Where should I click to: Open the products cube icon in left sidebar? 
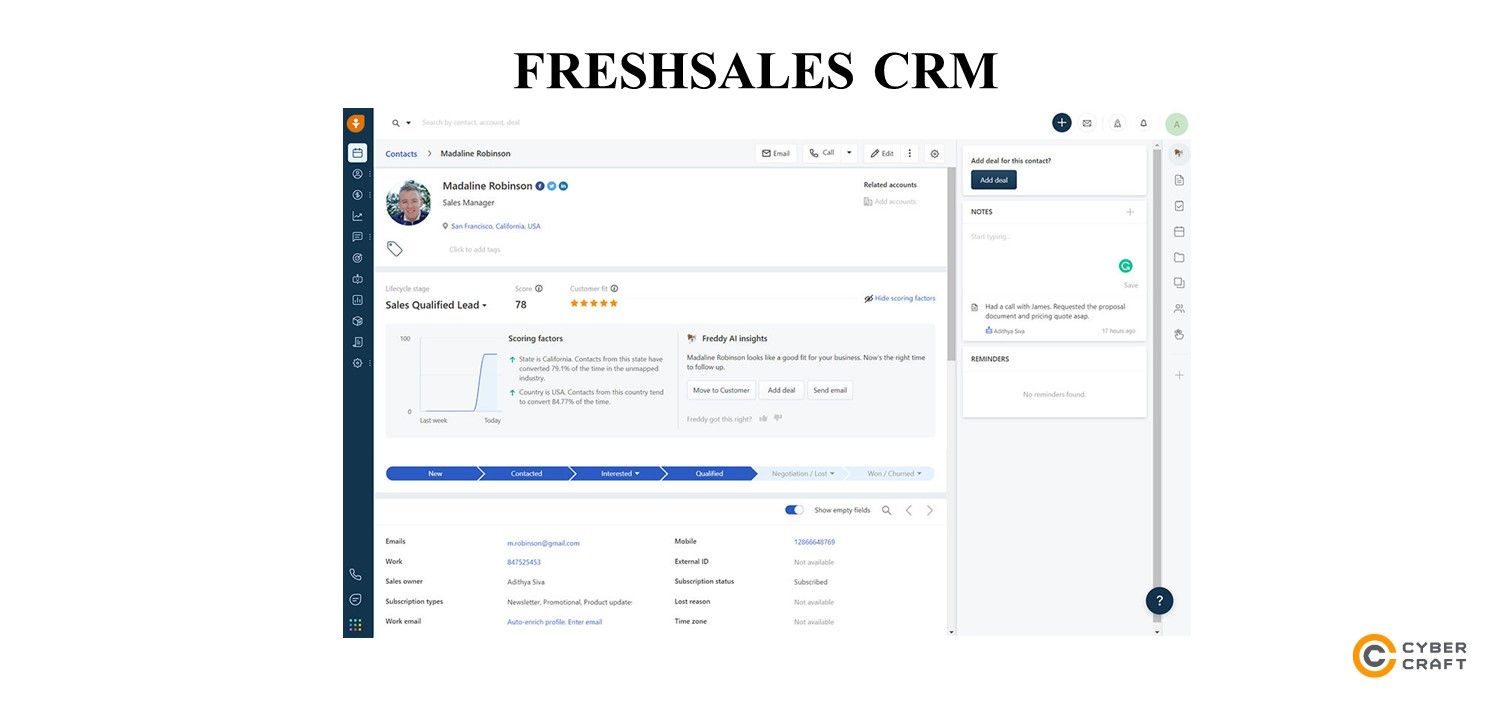coord(357,321)
